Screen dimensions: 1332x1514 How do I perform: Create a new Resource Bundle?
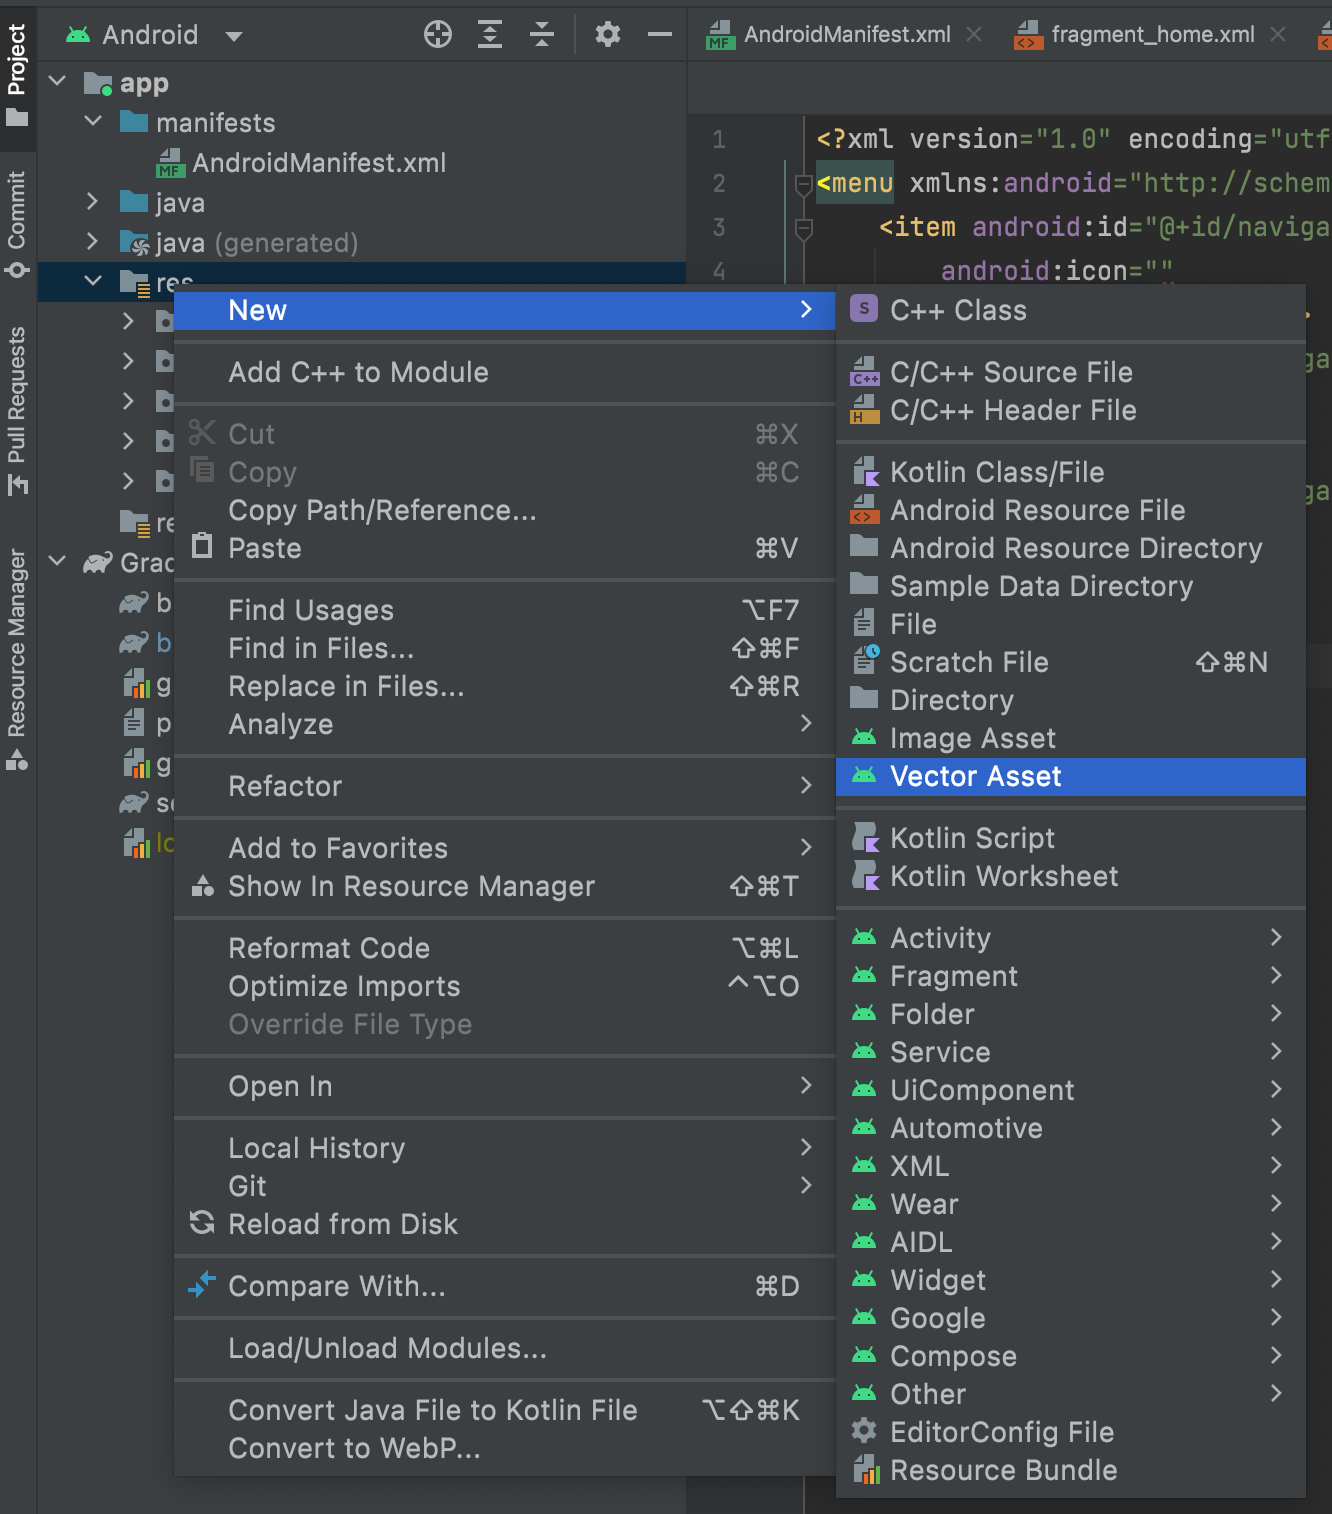click(1071, 1471)
